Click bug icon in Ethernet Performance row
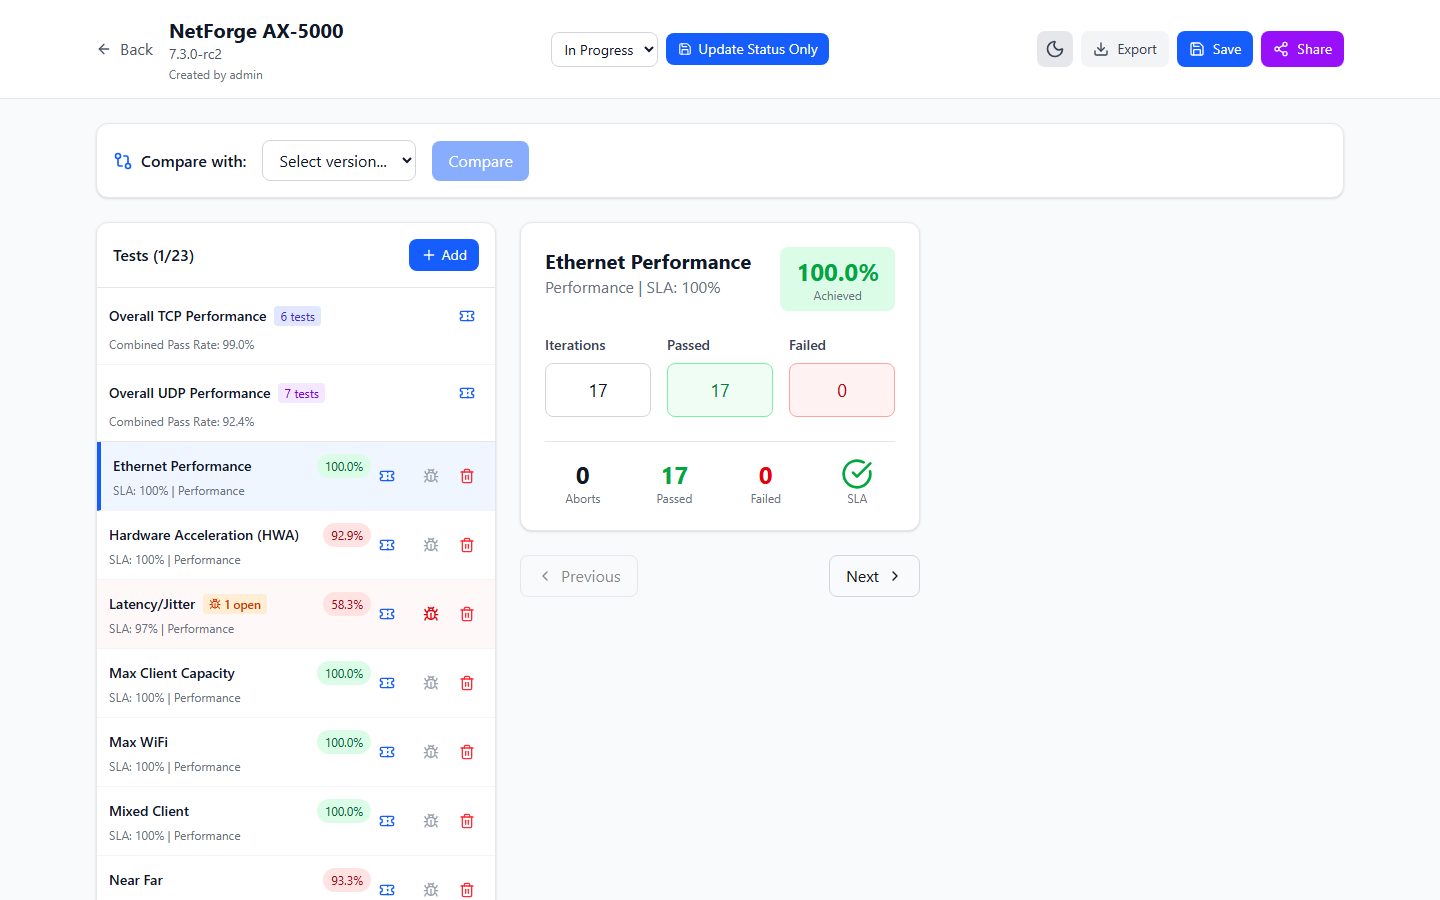 point(431,476)
